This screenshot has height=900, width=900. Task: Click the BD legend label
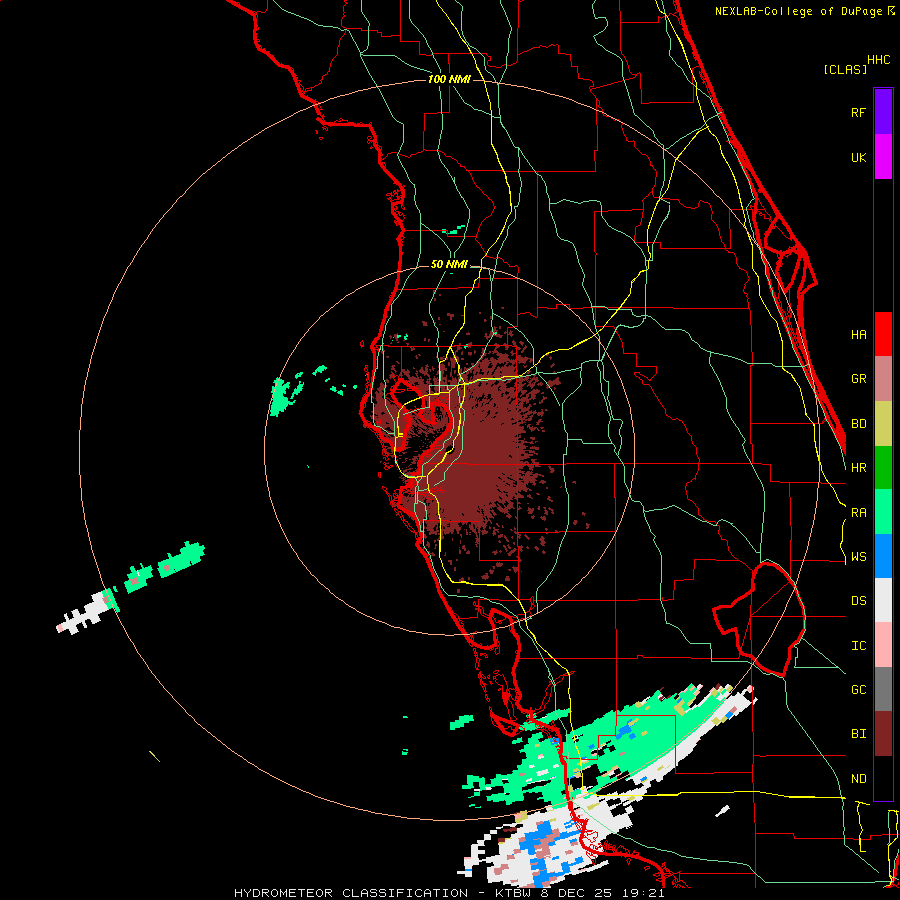(x=858, y=423)
